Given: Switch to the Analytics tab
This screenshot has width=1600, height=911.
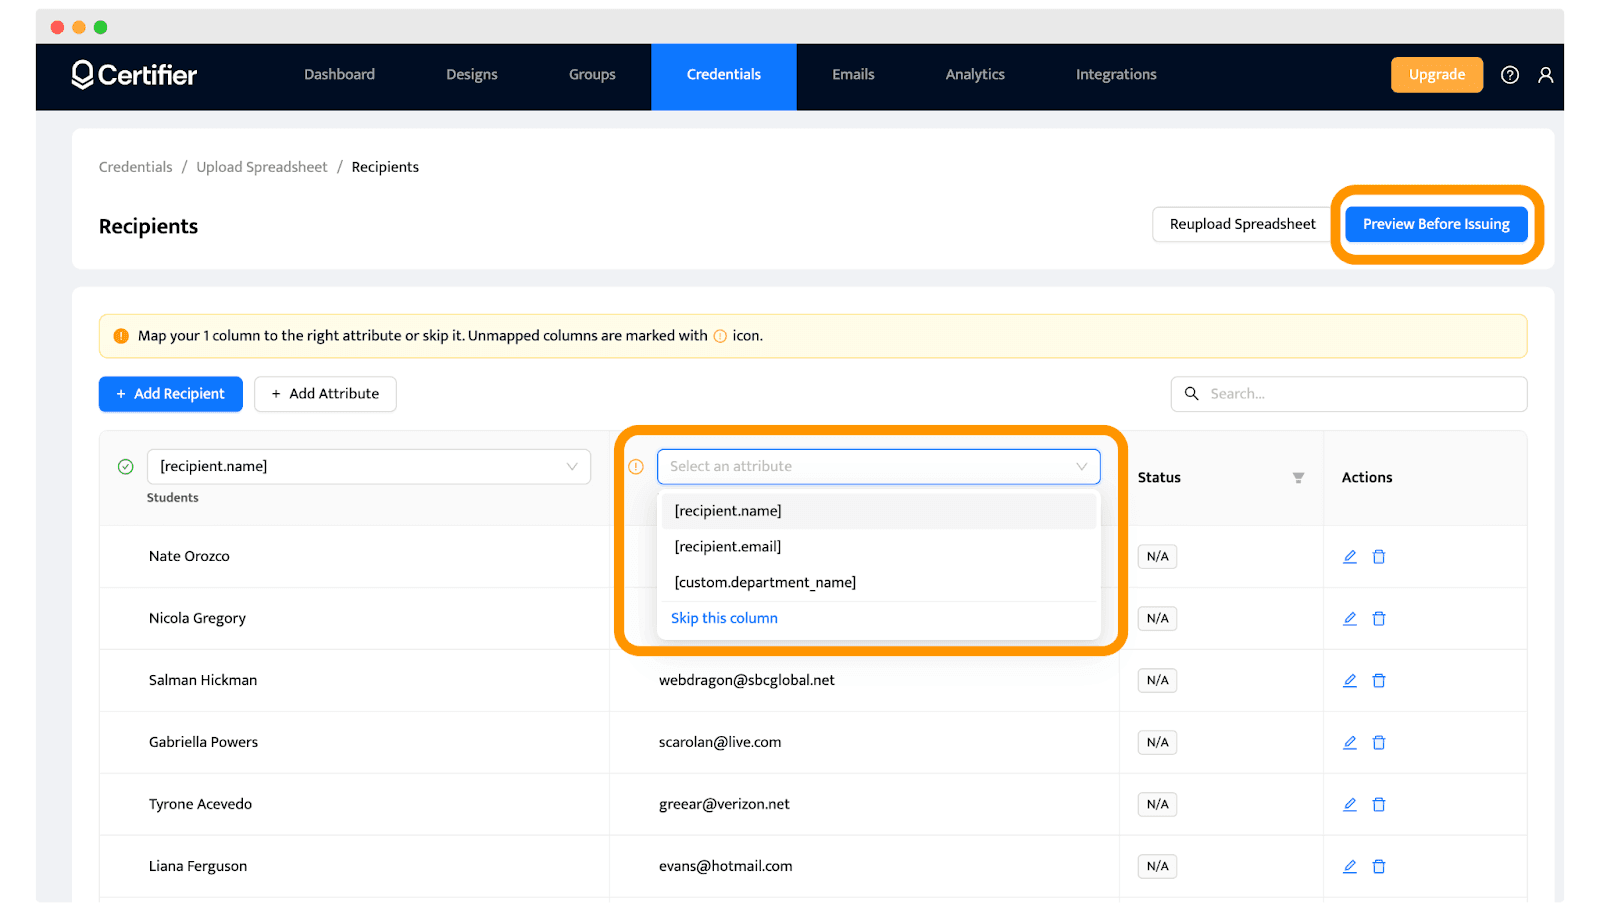Looking at the screenshot, I should pyautogui.click(x=975, y=75).
